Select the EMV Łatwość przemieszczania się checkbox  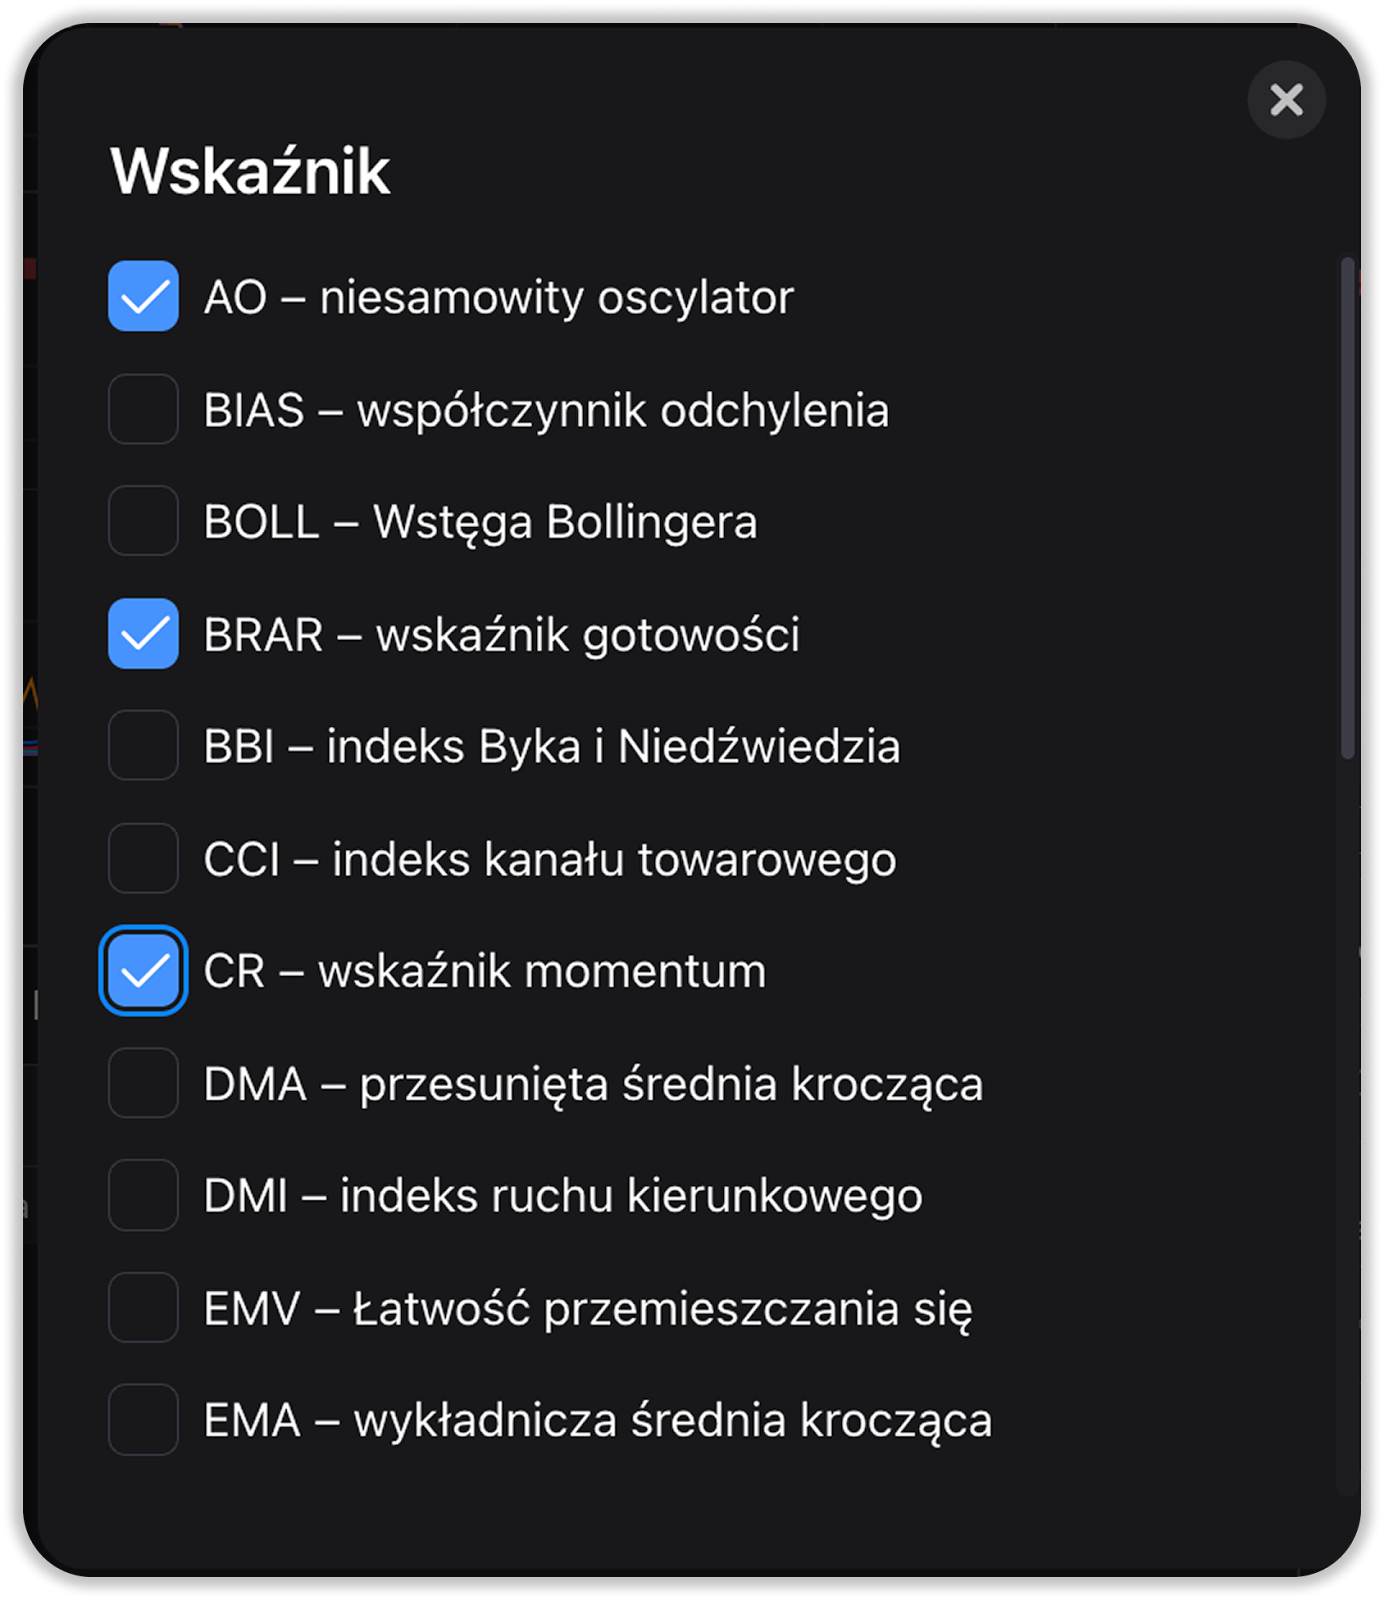[x=143, y=1308]
